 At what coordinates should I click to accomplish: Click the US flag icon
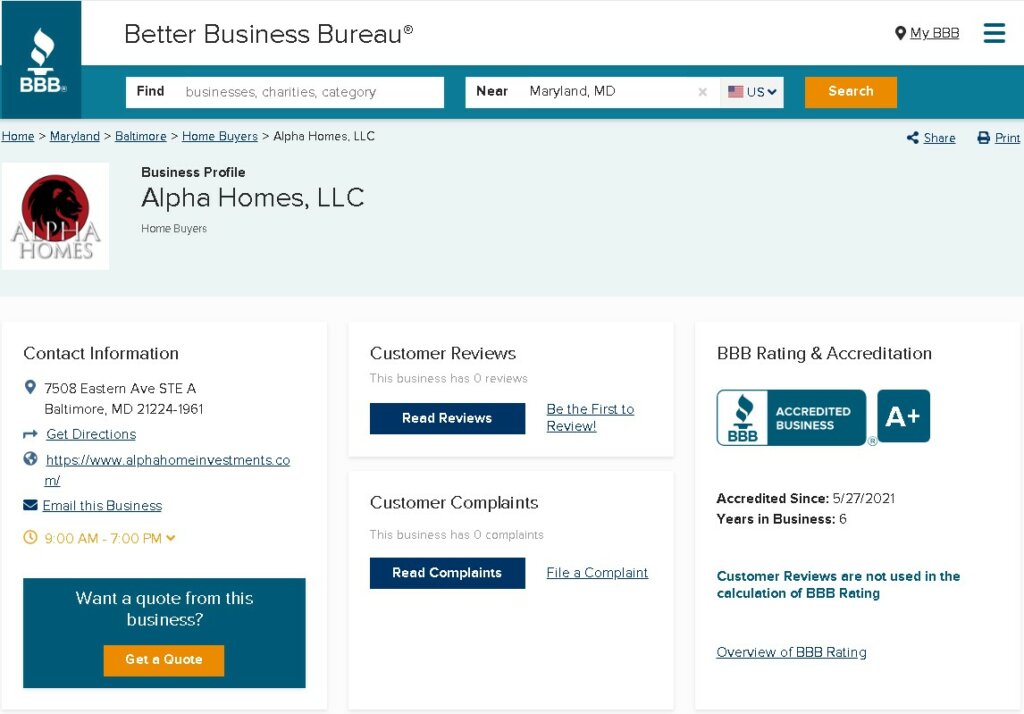click(x=736, y=91)
